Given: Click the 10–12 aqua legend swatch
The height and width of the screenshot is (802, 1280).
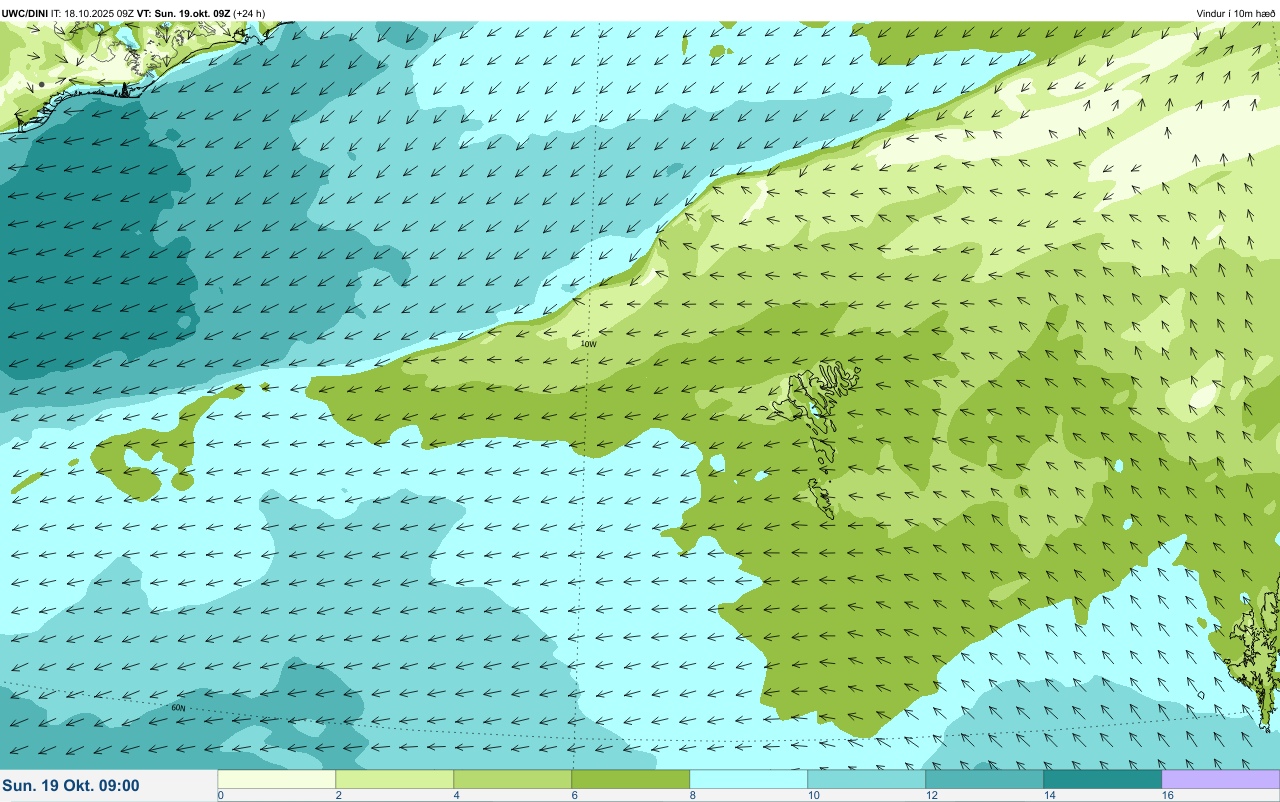Looking at the screenshot, I should 867,779.
